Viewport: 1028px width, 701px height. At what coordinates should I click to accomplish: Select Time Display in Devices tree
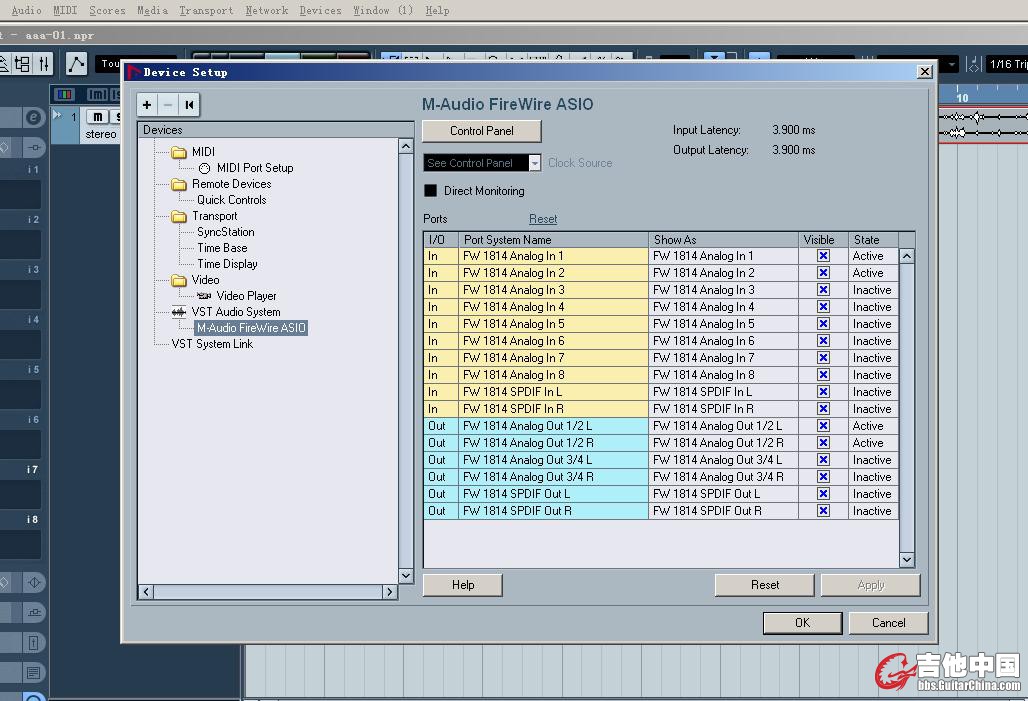click(227, 264)
